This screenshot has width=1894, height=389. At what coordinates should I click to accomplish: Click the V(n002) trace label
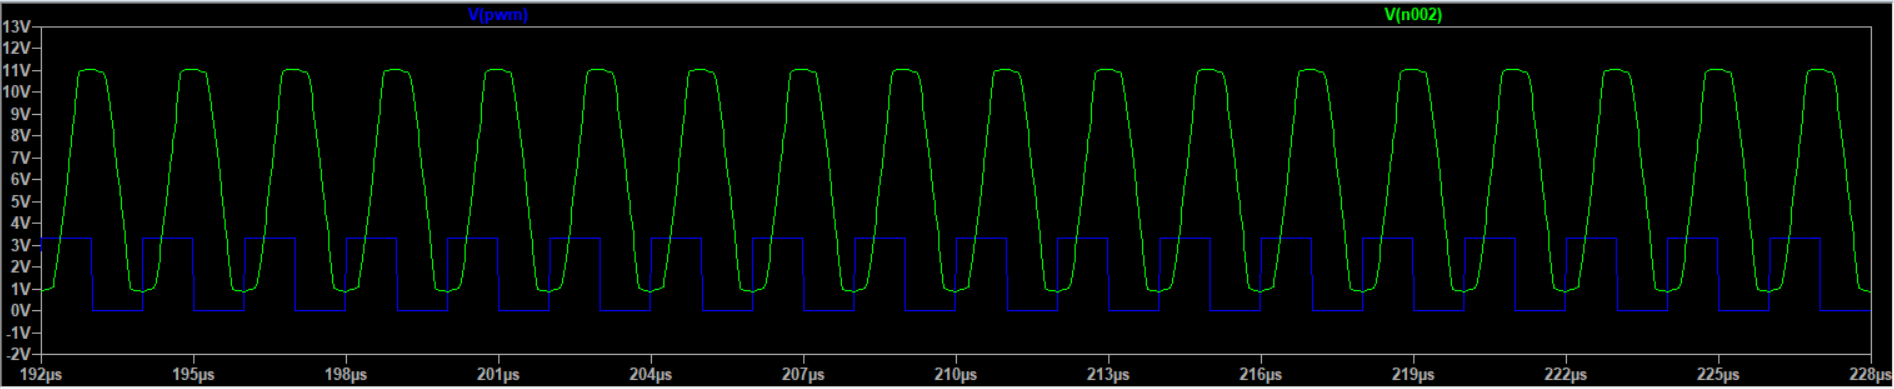point(1413,15)
